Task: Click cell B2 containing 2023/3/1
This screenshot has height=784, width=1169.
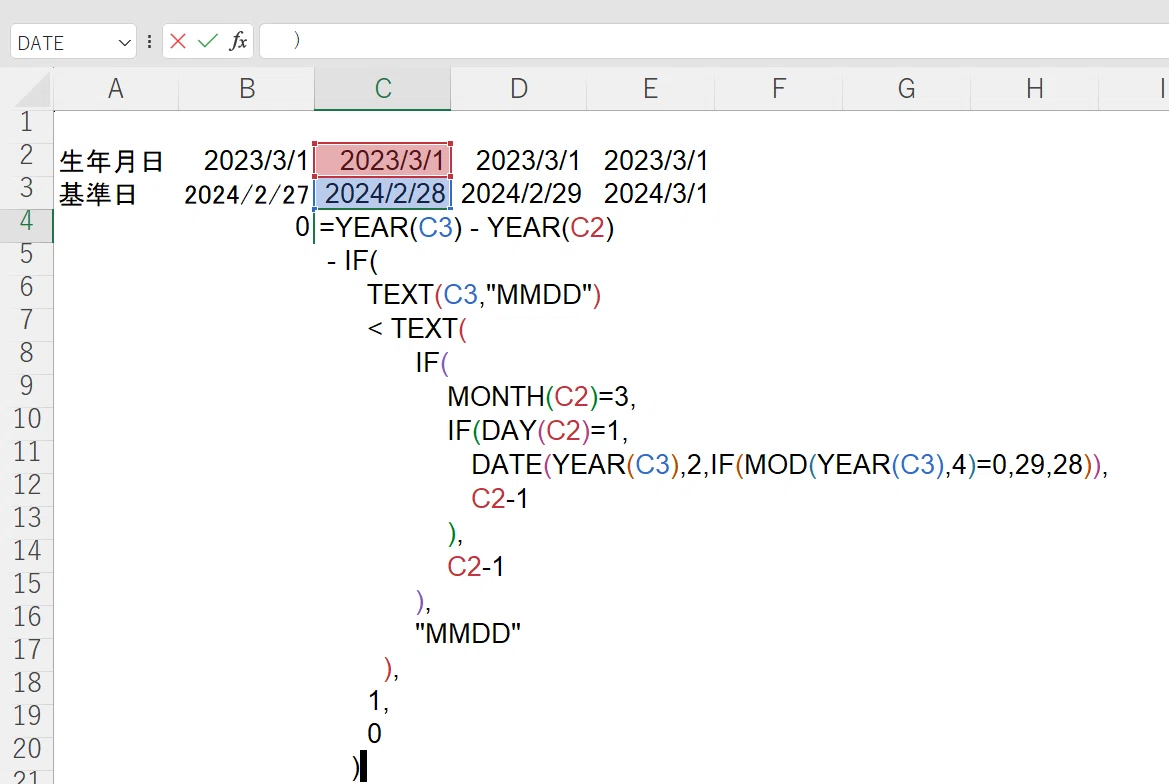Action: coord(247,160)
